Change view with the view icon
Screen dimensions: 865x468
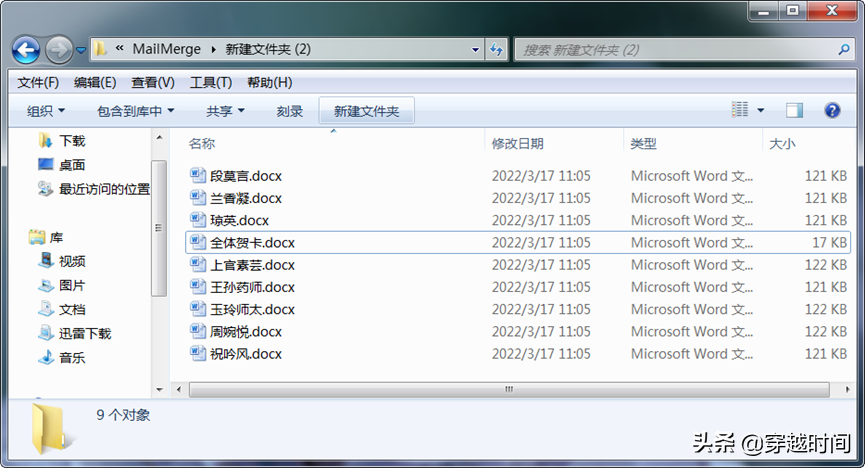click(740, 110)
